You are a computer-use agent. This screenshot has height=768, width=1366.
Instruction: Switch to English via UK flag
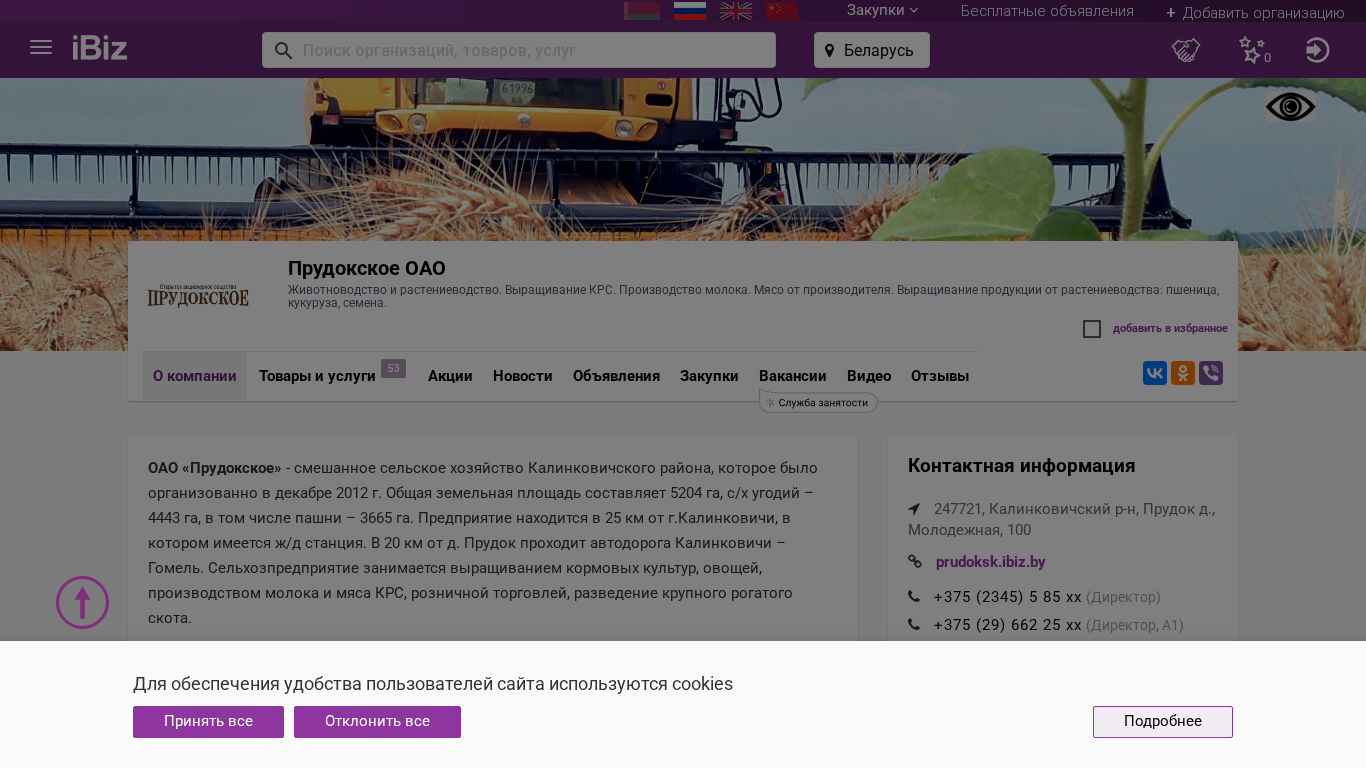(x=736, y=11)
